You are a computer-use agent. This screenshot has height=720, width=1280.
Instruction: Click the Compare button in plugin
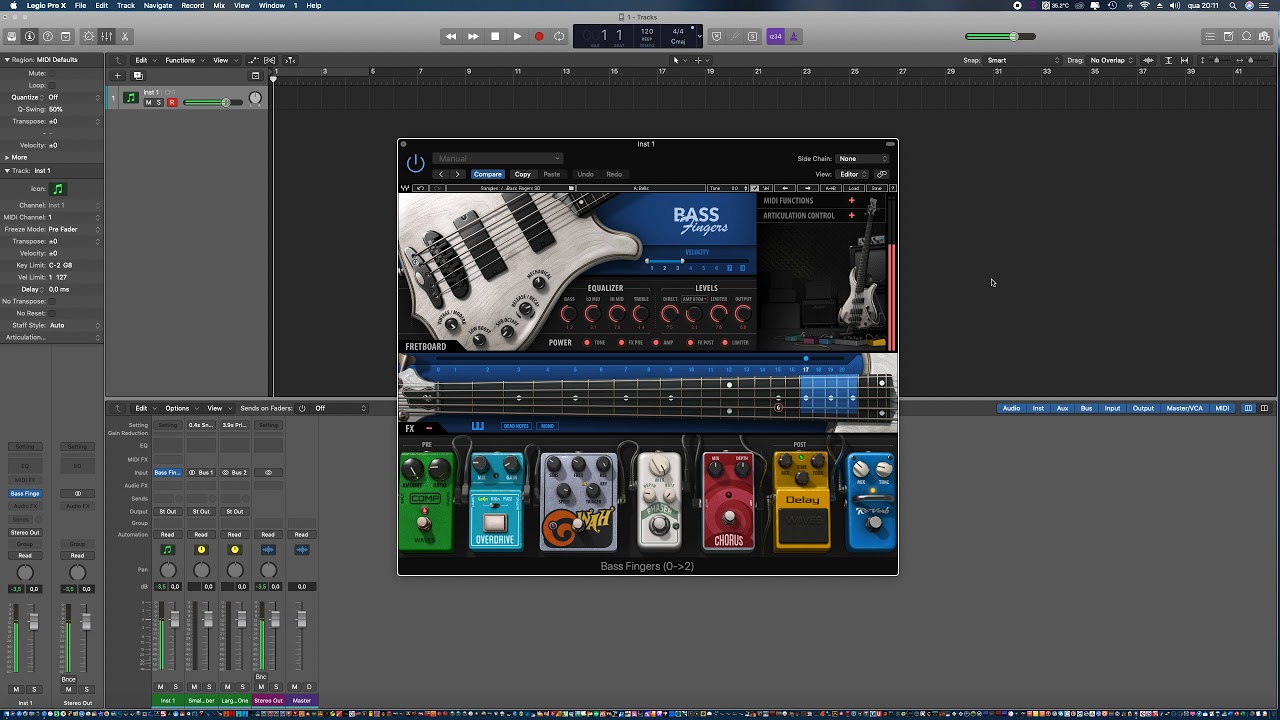click(x=488, y=174)
